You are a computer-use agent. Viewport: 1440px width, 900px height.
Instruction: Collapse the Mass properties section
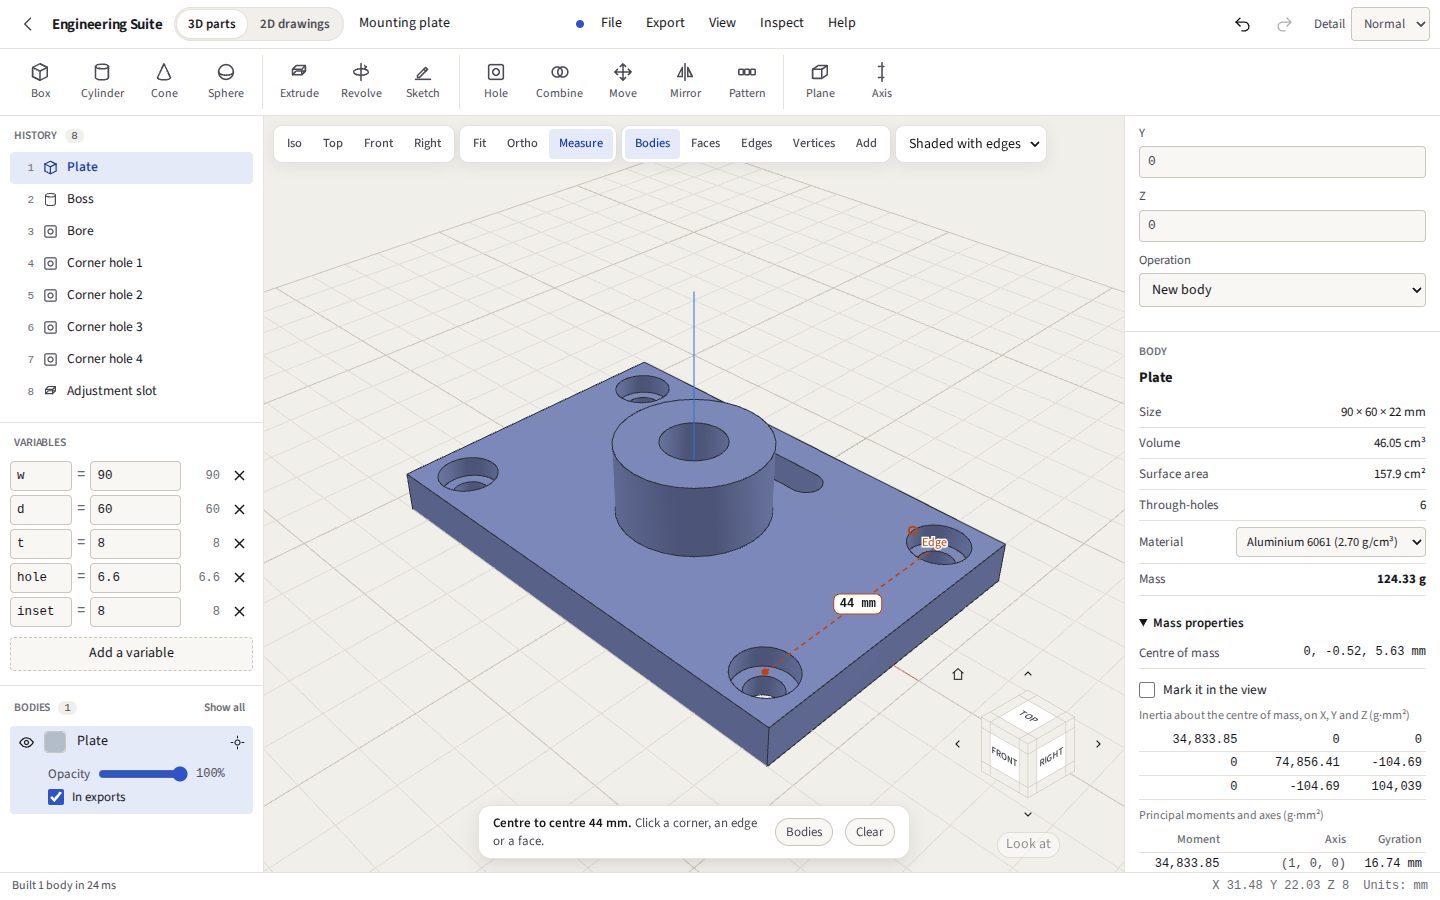[1191, 623]
